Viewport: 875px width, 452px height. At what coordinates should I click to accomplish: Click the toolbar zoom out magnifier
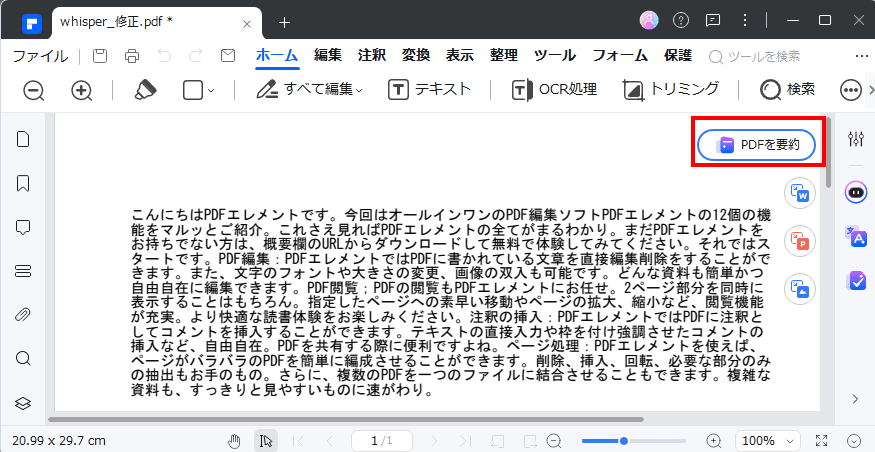[x=34, y=90]
